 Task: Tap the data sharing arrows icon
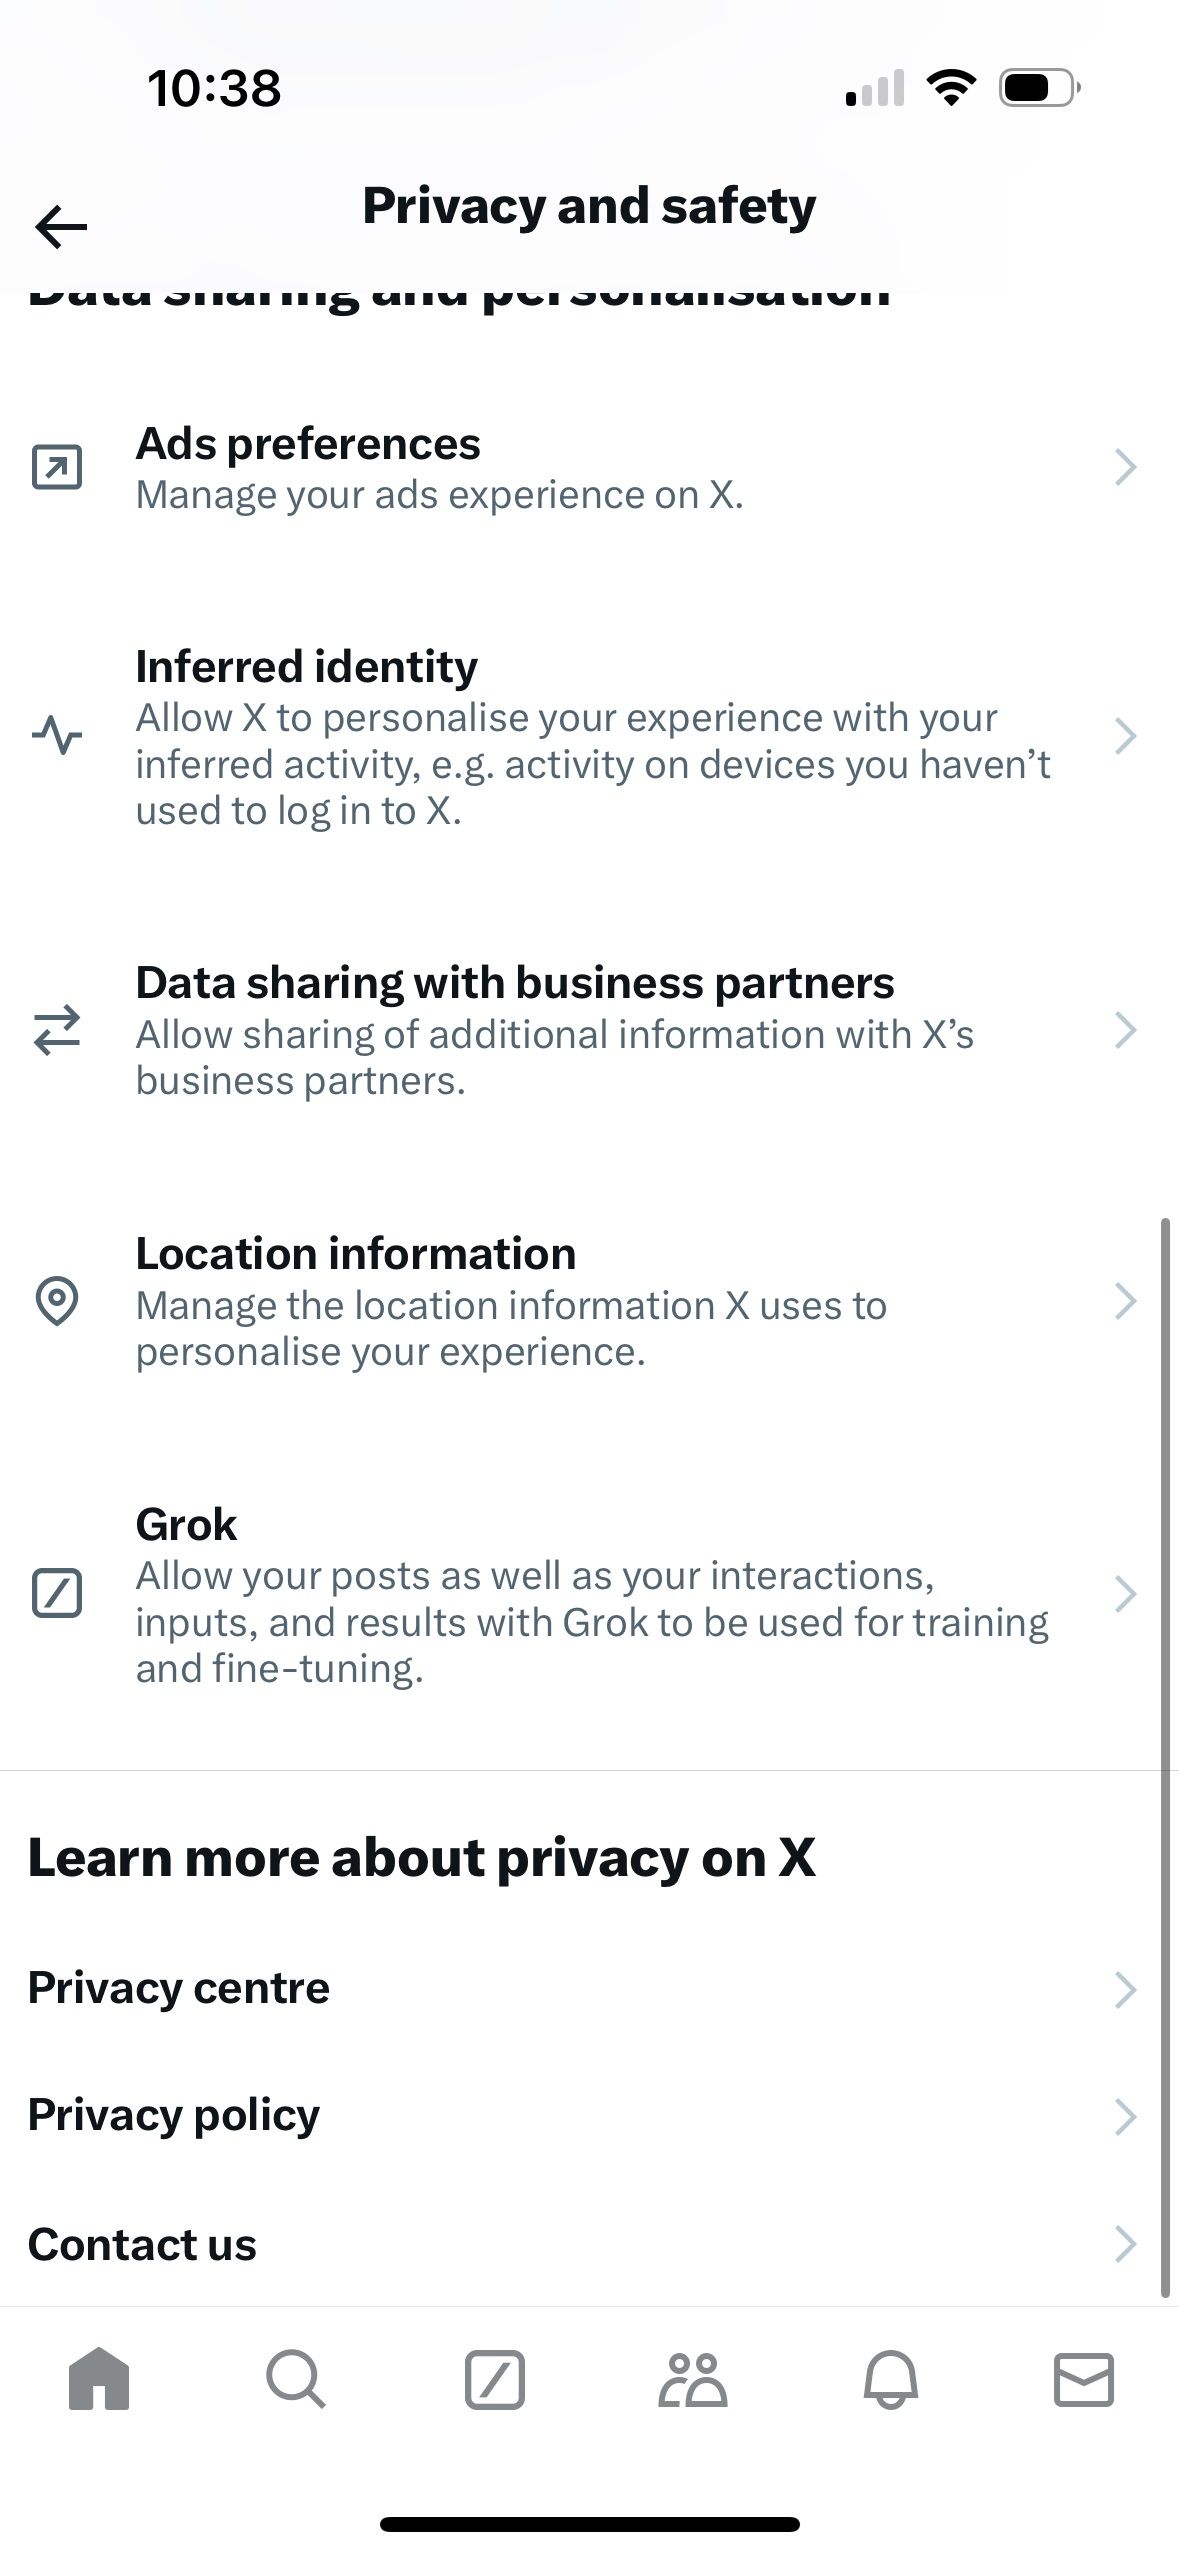coord(57,1030)
